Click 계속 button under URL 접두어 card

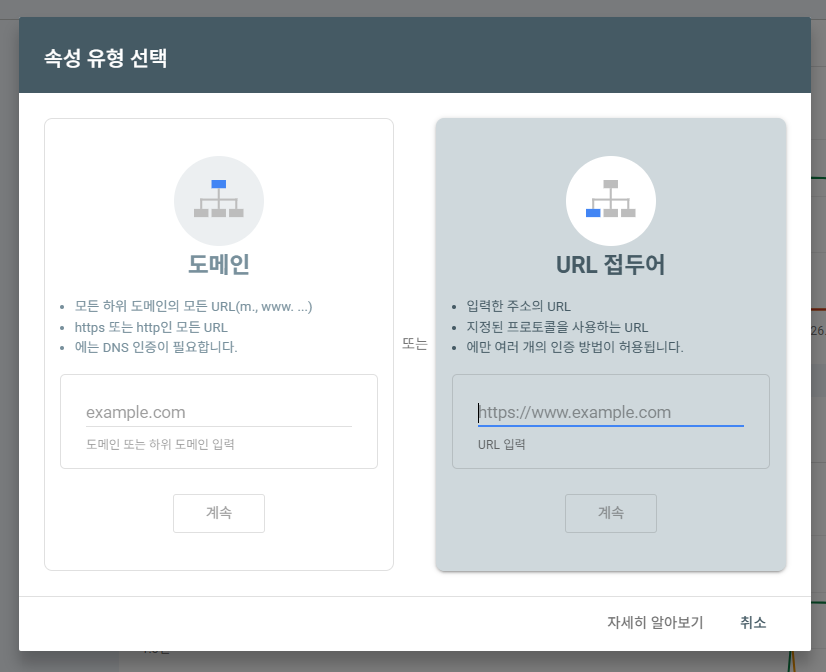[611, 513]
